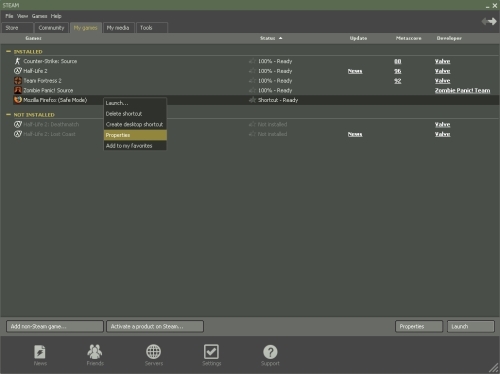
Task: Sort by the Metascore column header
Action: (x=408, y=38)
